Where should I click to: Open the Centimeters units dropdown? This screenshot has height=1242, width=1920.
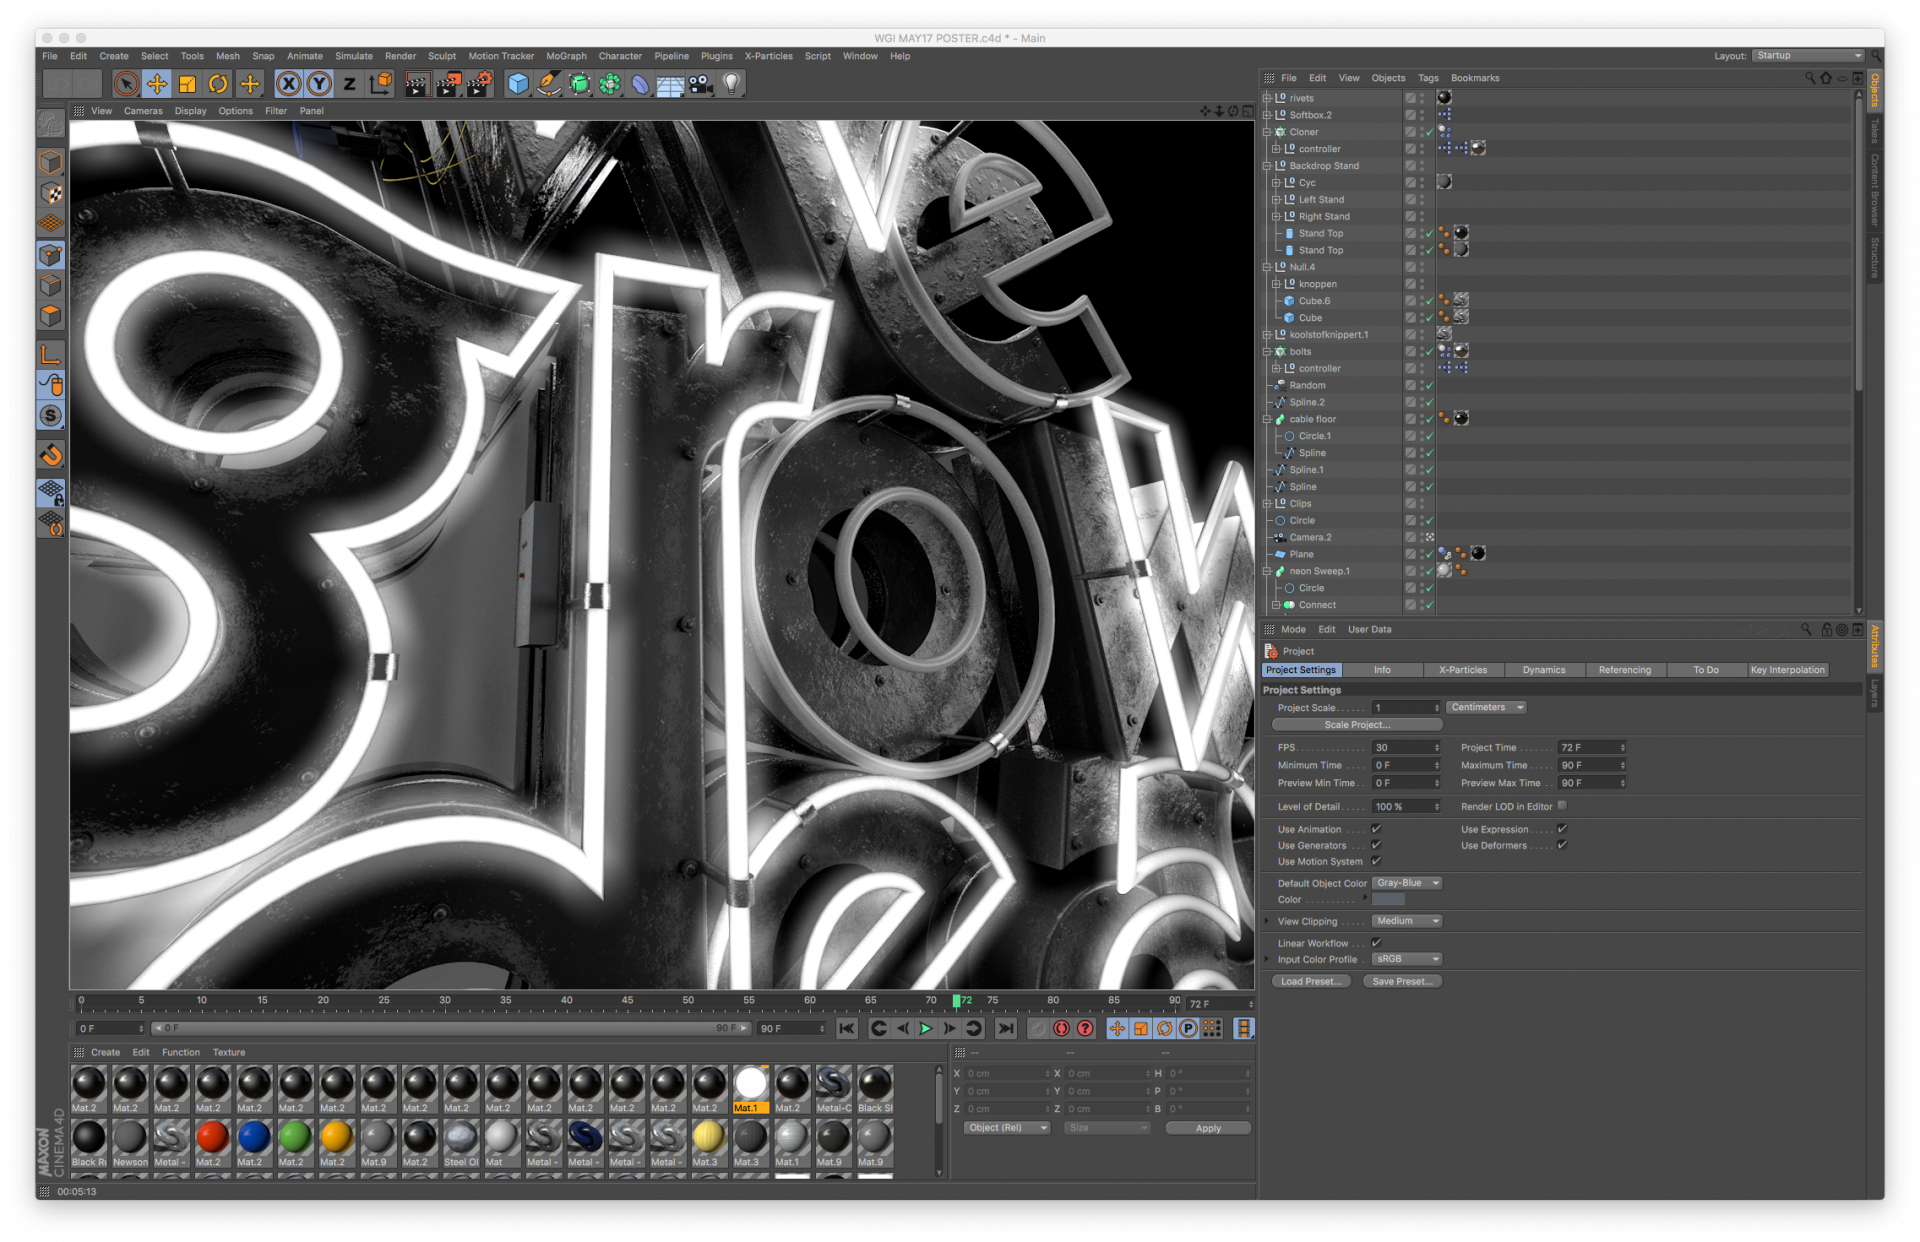point(1486,708)
